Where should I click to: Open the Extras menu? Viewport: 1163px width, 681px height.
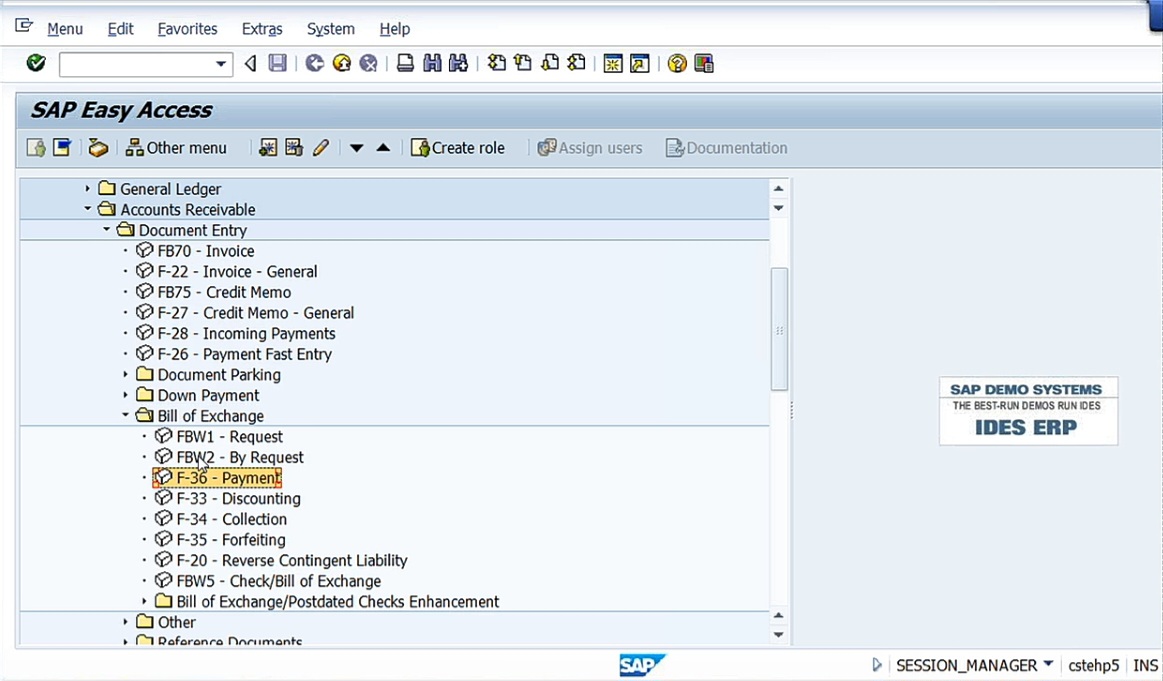click(x=262, y=29)
